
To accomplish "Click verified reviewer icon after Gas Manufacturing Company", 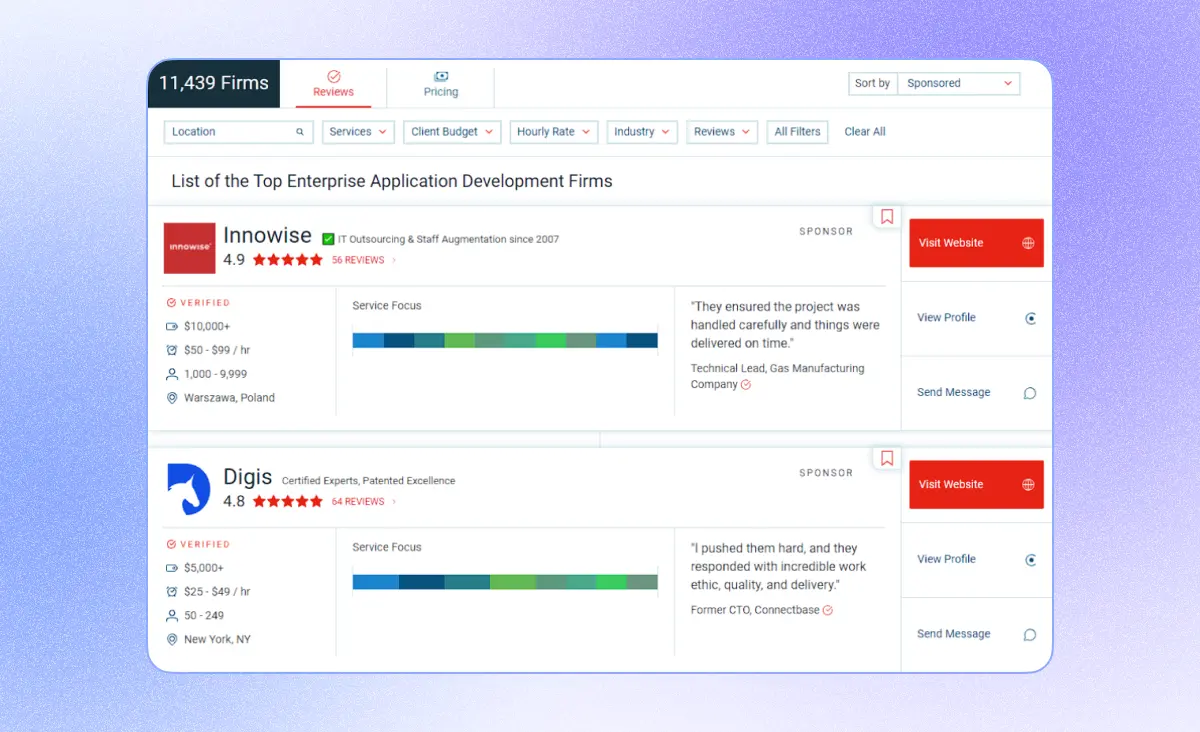I will pyautogui.click(x=746, y=385).
